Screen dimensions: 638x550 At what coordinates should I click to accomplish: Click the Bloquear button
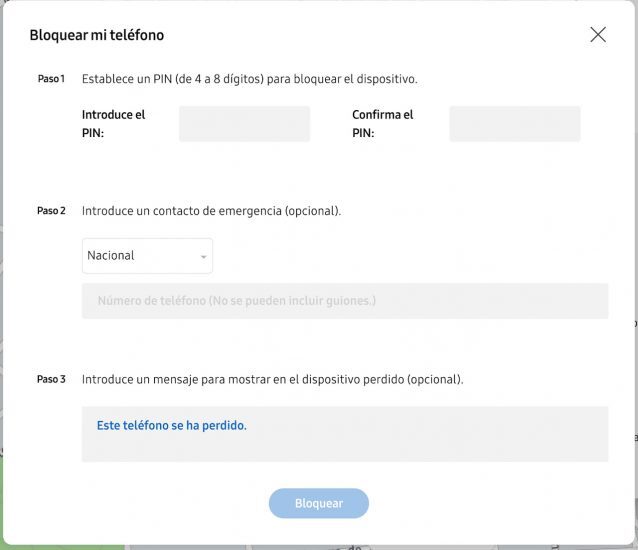click(x=319, y=503)
